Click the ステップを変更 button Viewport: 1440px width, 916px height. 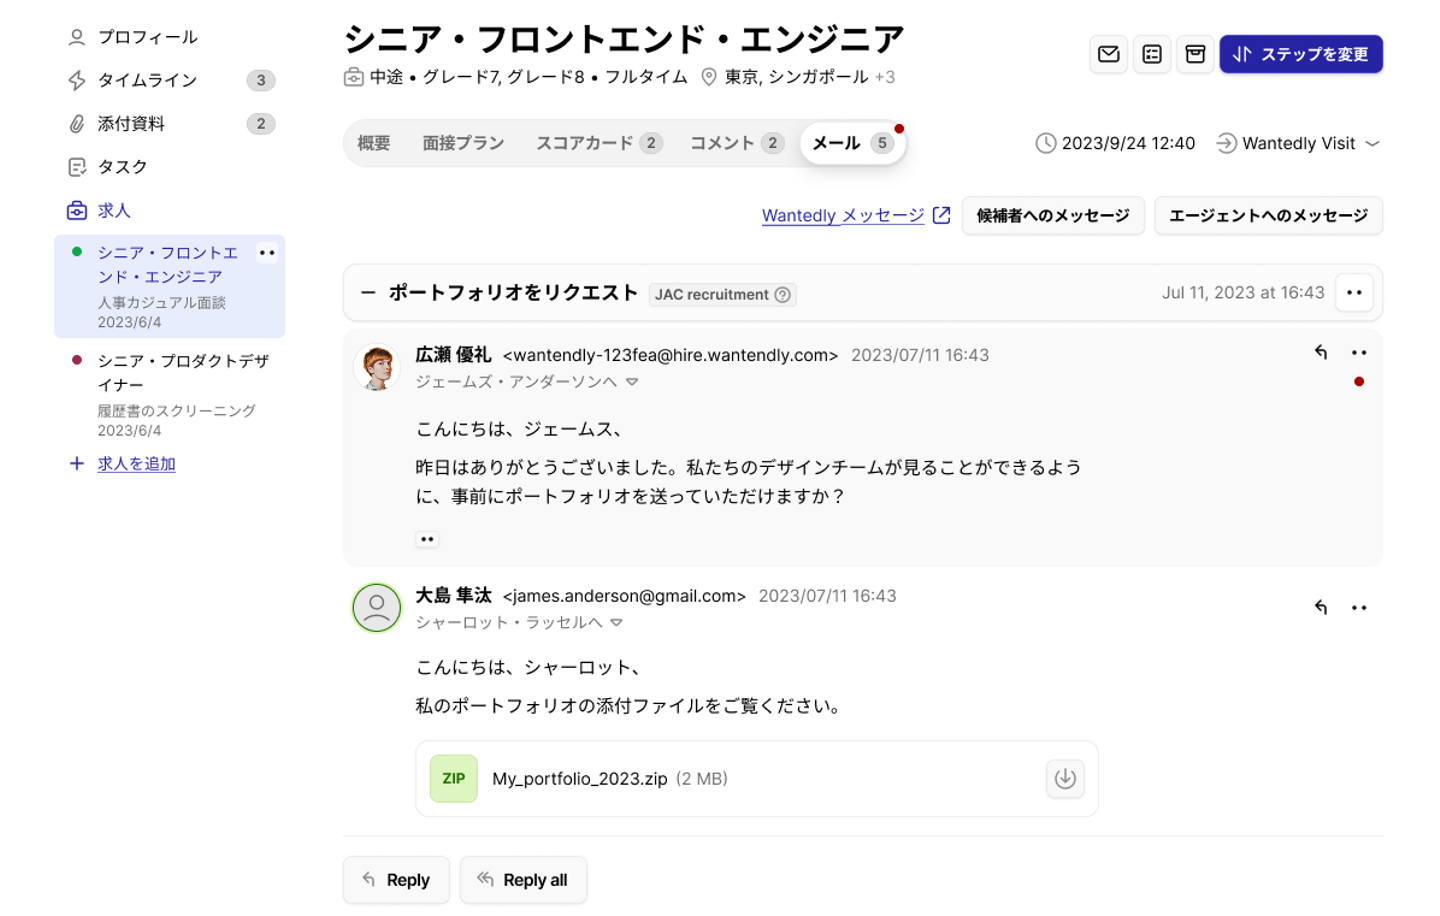click(1300, 54)
